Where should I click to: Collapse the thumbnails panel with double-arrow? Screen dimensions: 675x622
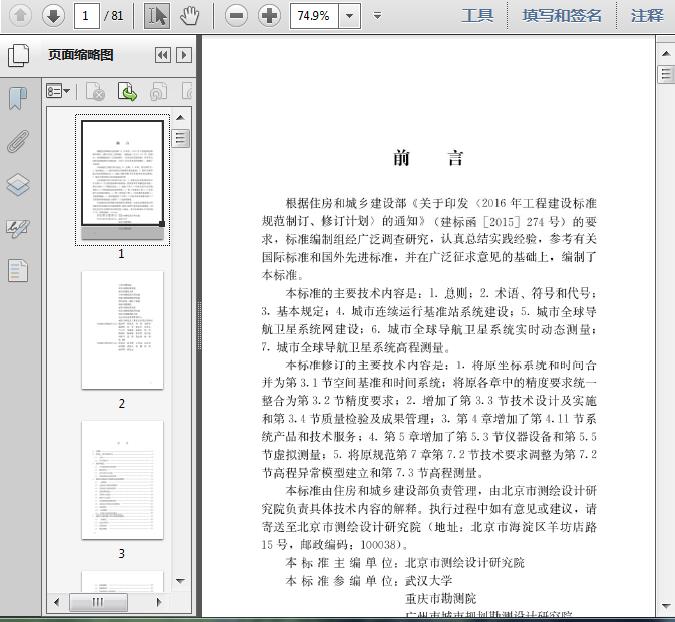click(162, 56)
